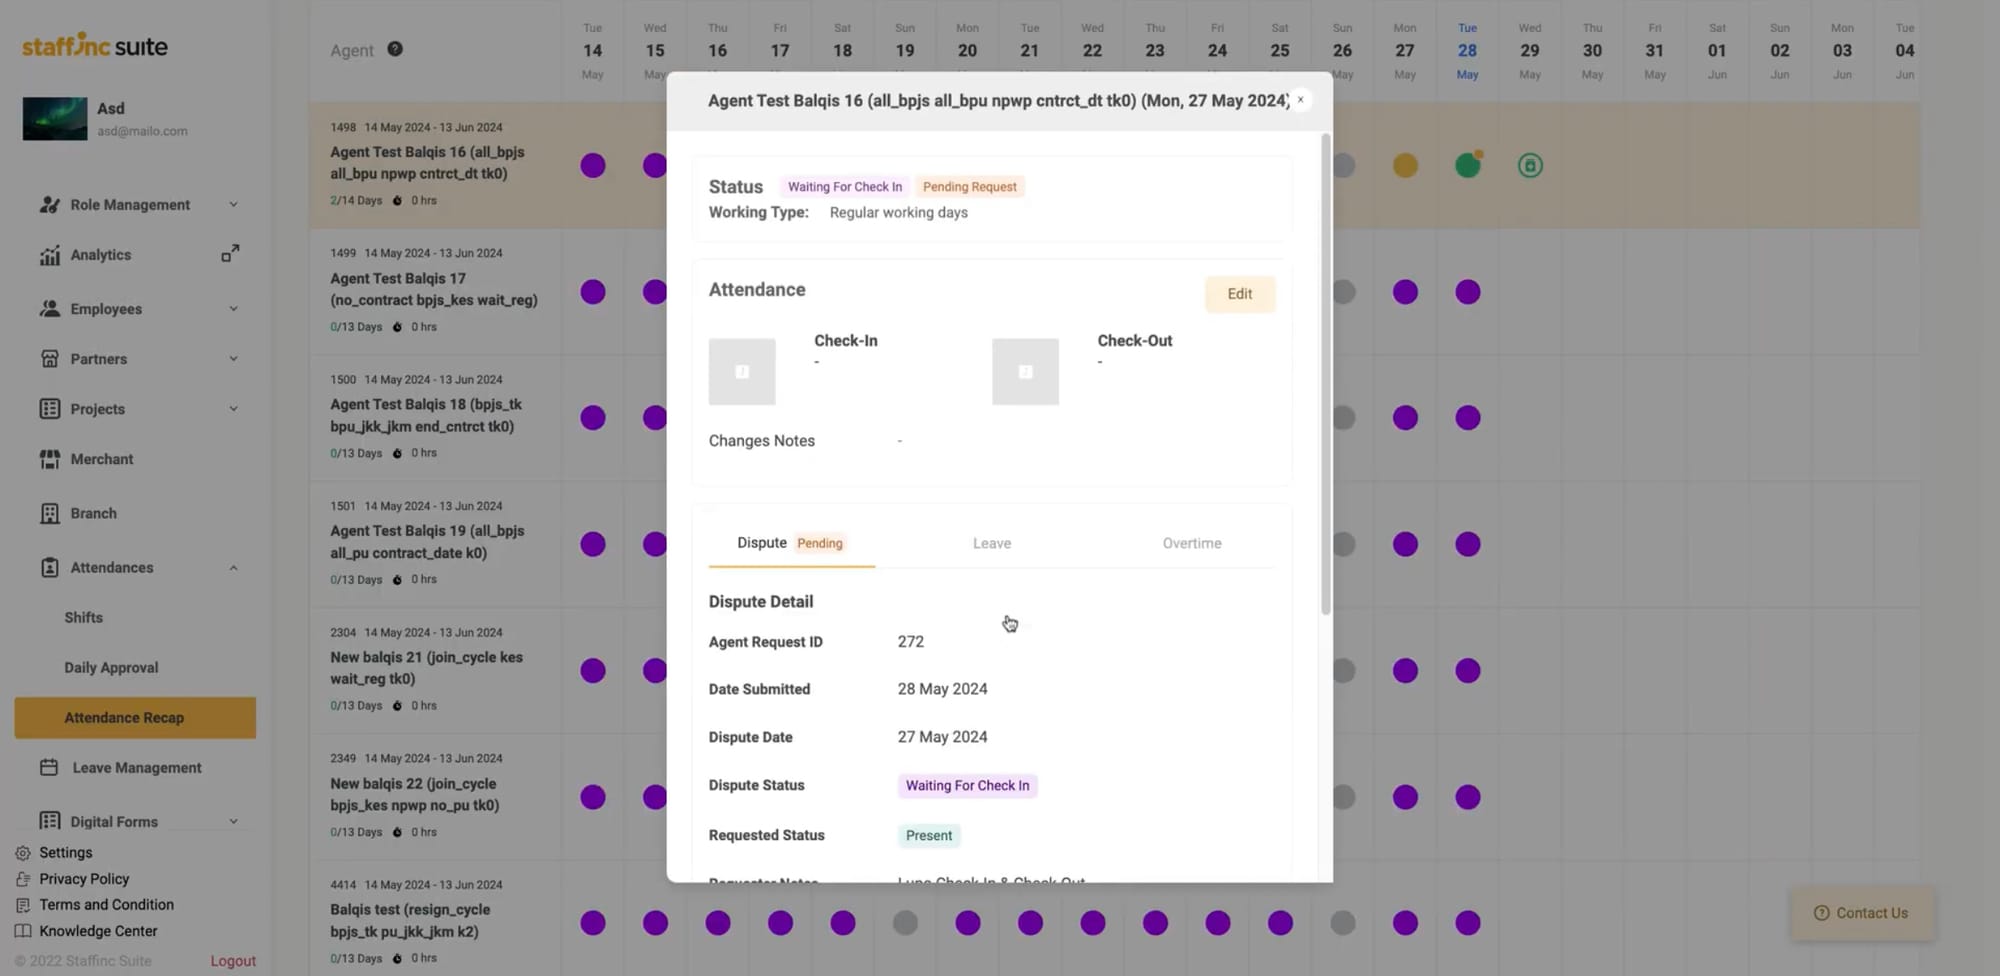
Task: Click the Staffinc Suite logo
Action: tap(95, 45)
